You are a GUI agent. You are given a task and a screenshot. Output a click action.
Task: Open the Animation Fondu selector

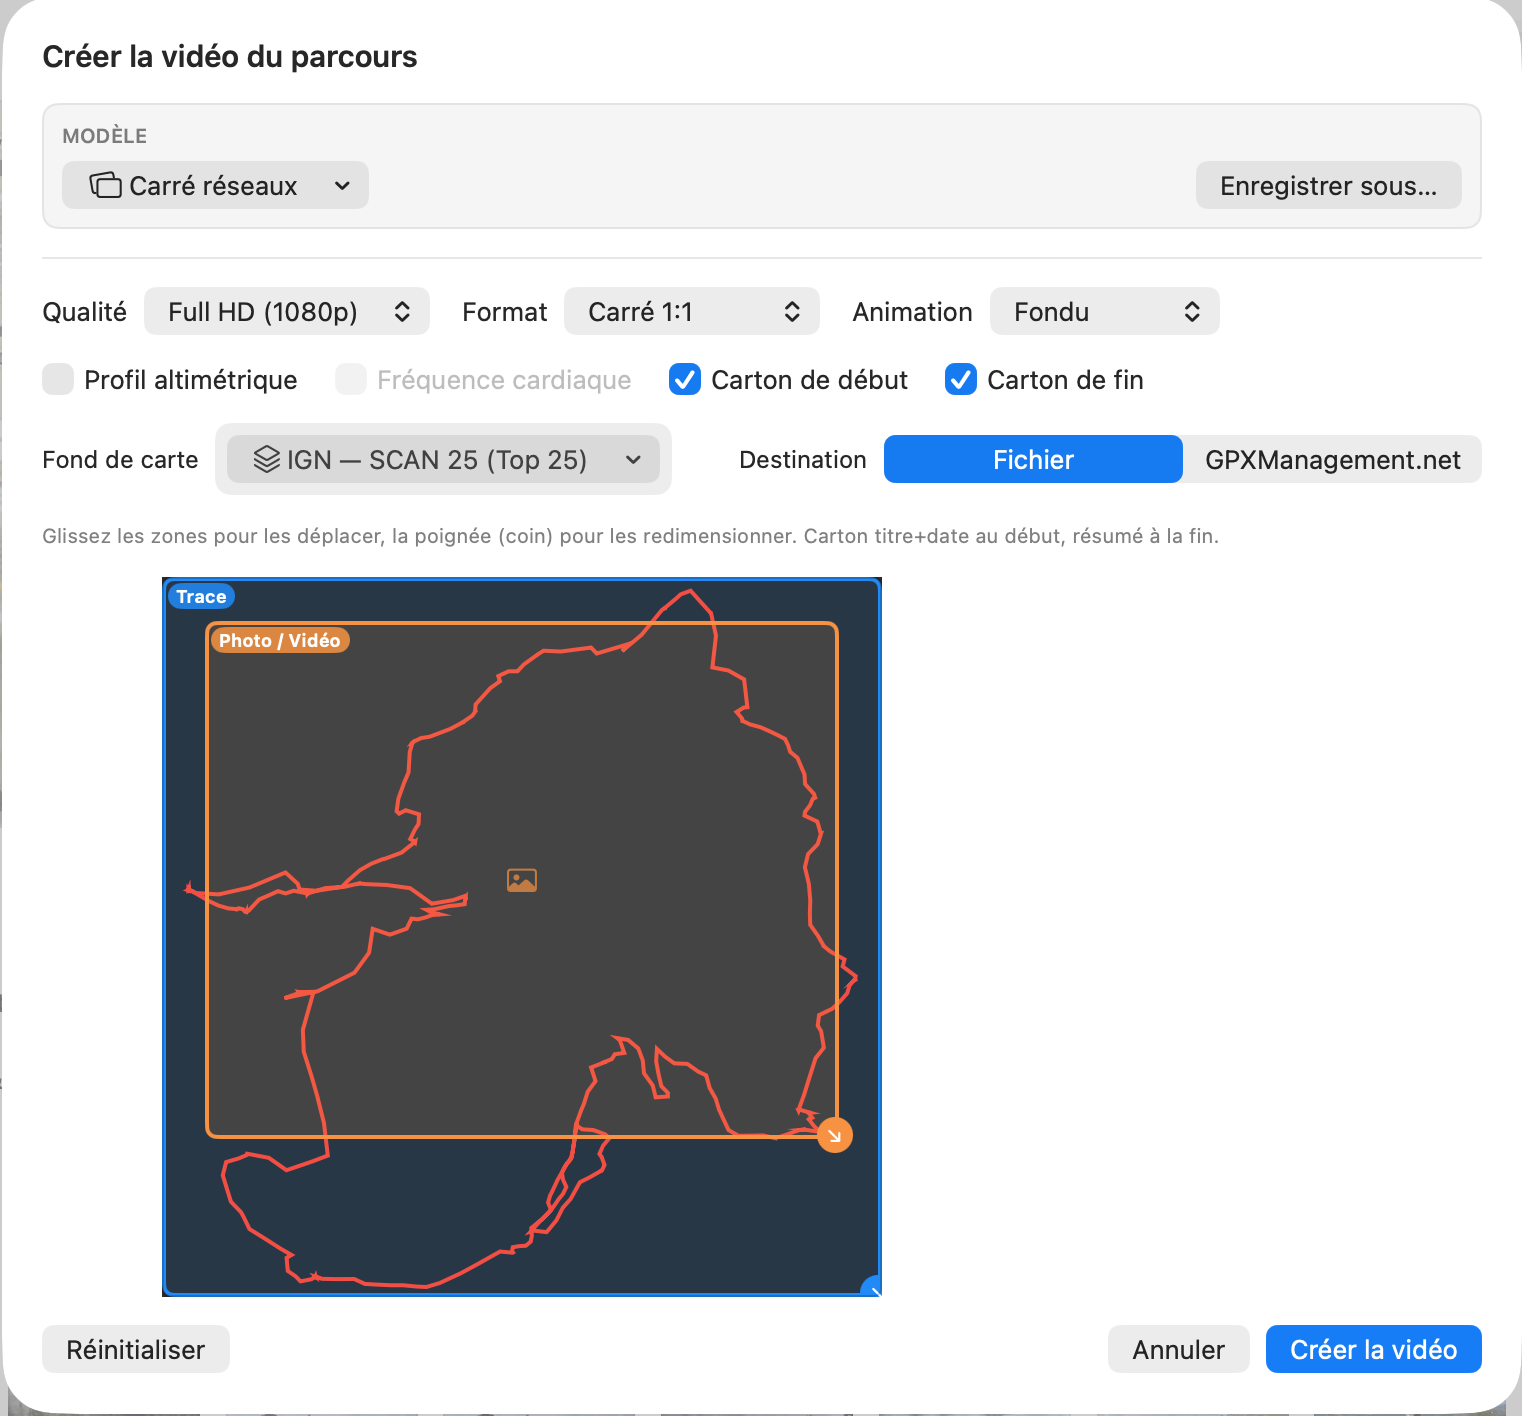click(1104, 312)
